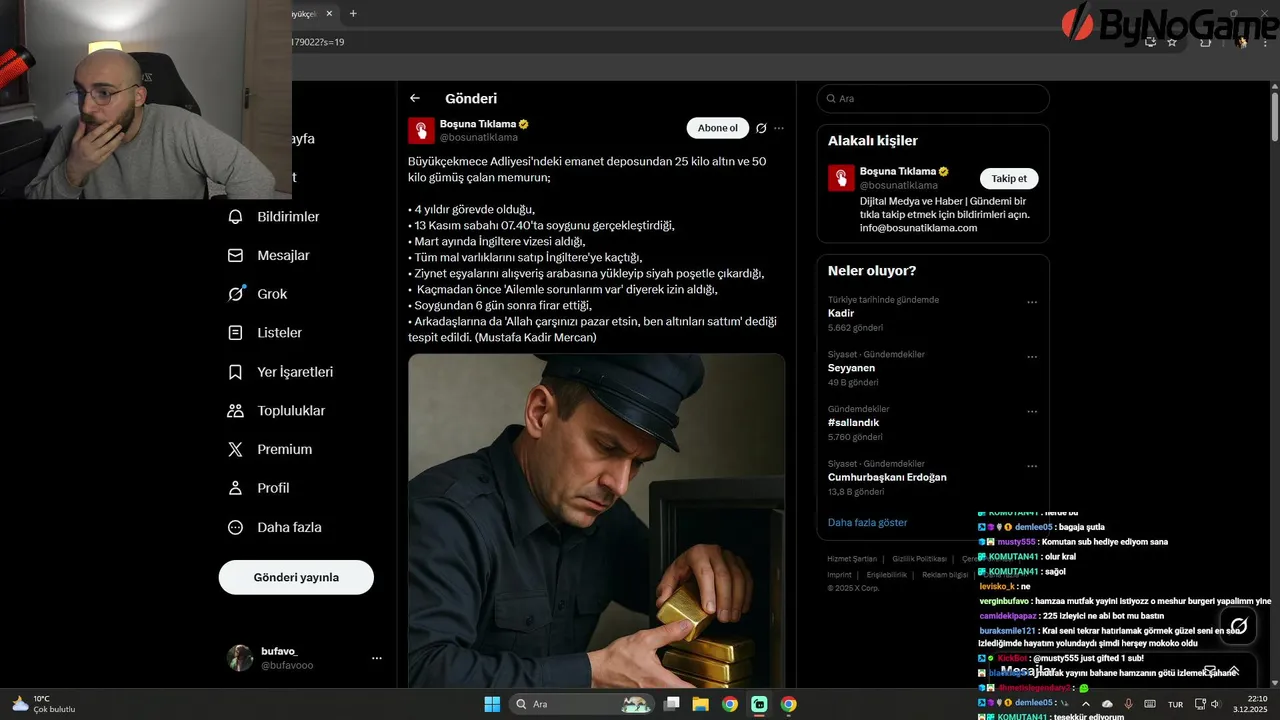Open the Premium page

click(271, 450)
